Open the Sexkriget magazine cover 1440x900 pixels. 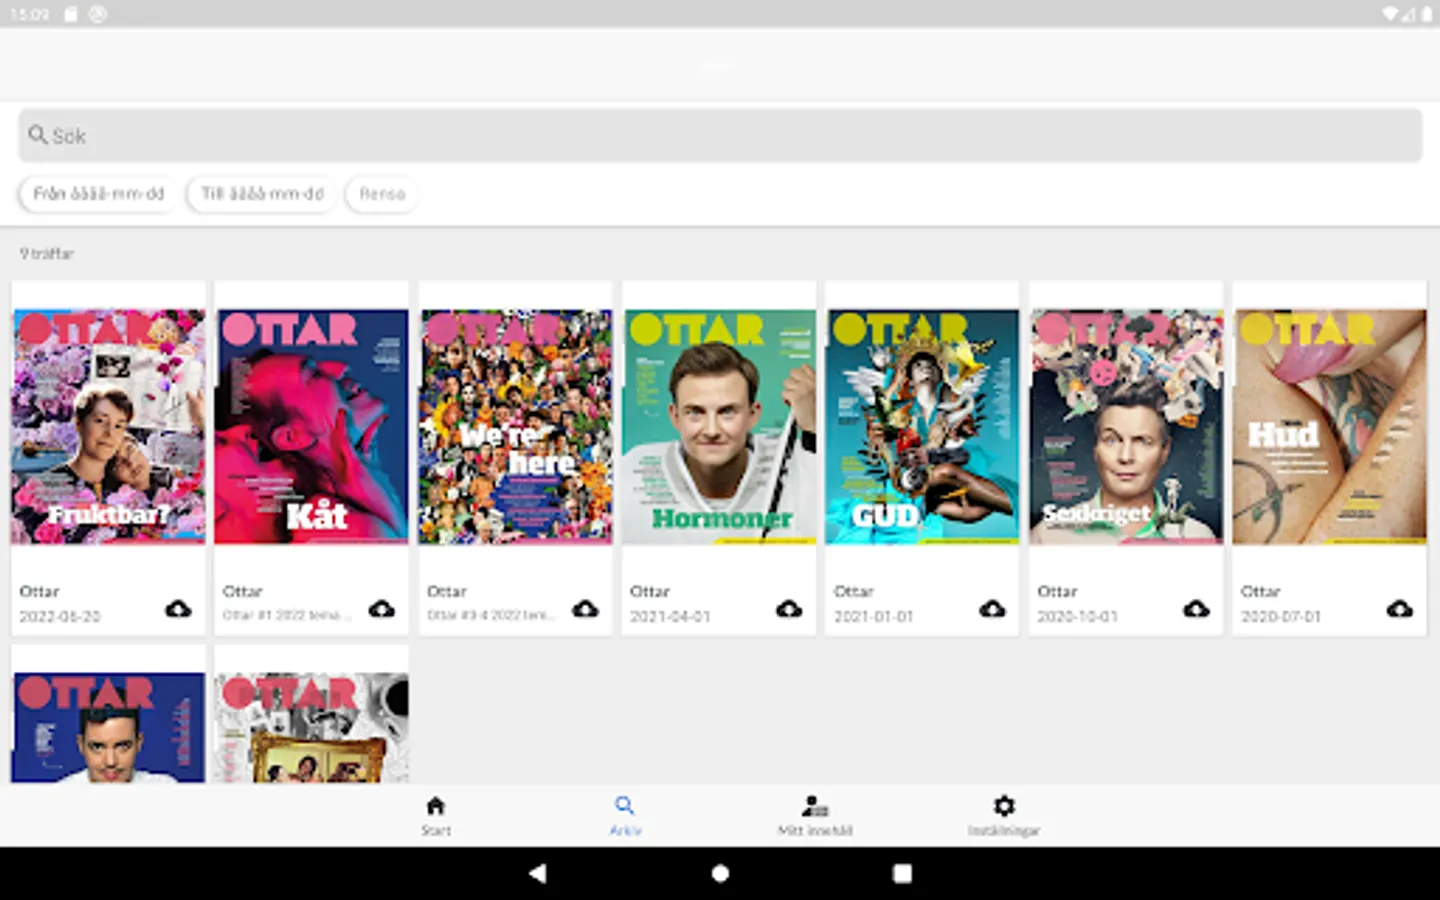(x=1126, y=426)
